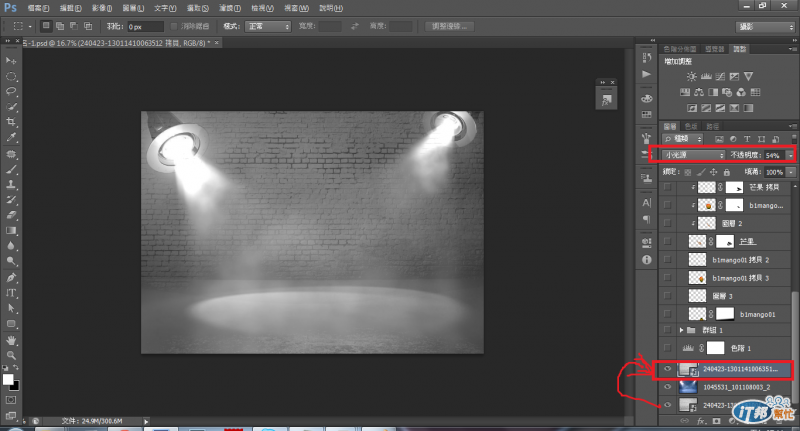This screenshot has height=431, width=800.
Task: Select the Quick Selection tool
Action: pos(11,107)
